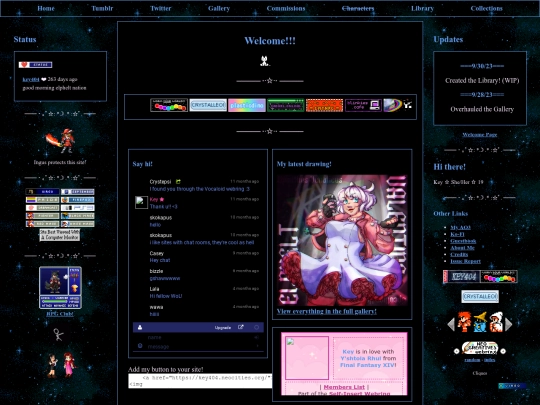Open the Commissions nav item
The image size is (540, 405).
click(286, 8)
